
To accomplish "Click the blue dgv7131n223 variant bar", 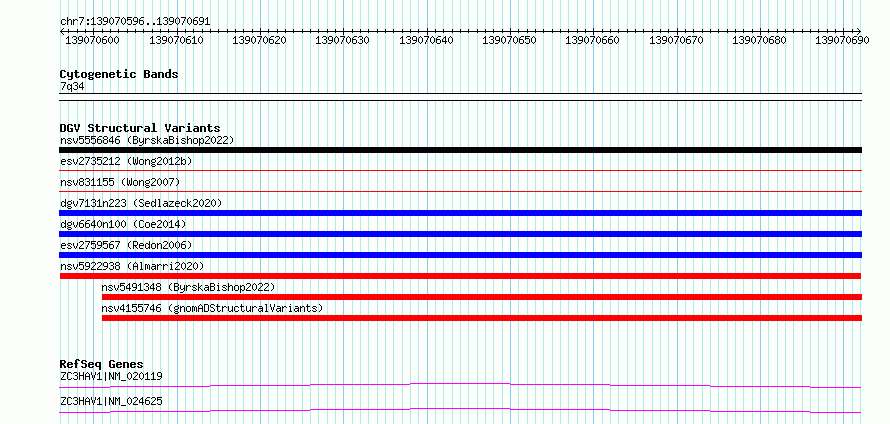I will [x=460, y=213].
